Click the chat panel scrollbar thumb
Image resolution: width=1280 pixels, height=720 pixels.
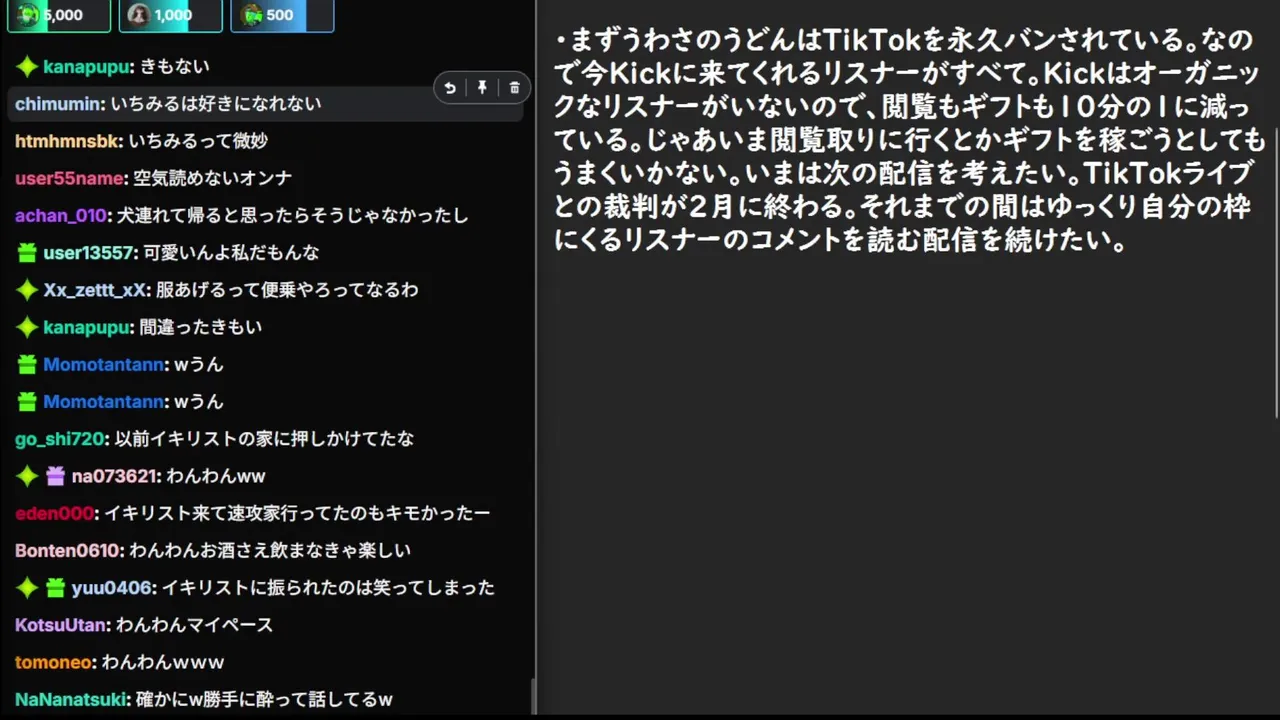[x=532, y=696]
